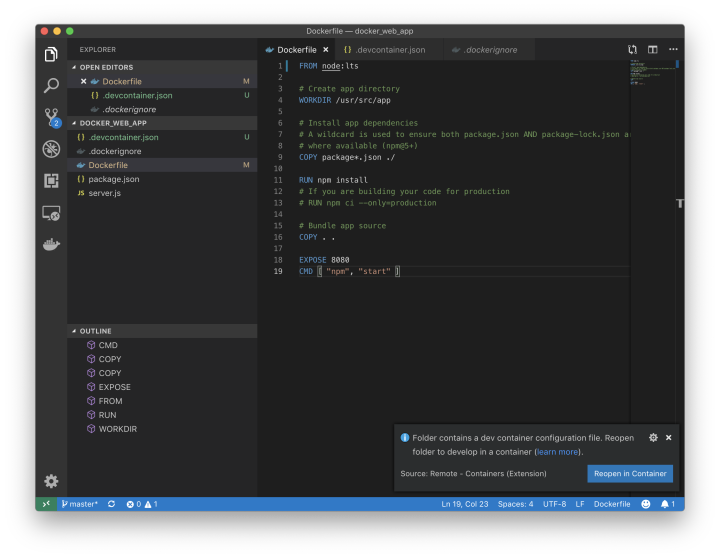Open the Remote Explorer icon
Screen dimensions: 720x558
[x=51, y=212]
